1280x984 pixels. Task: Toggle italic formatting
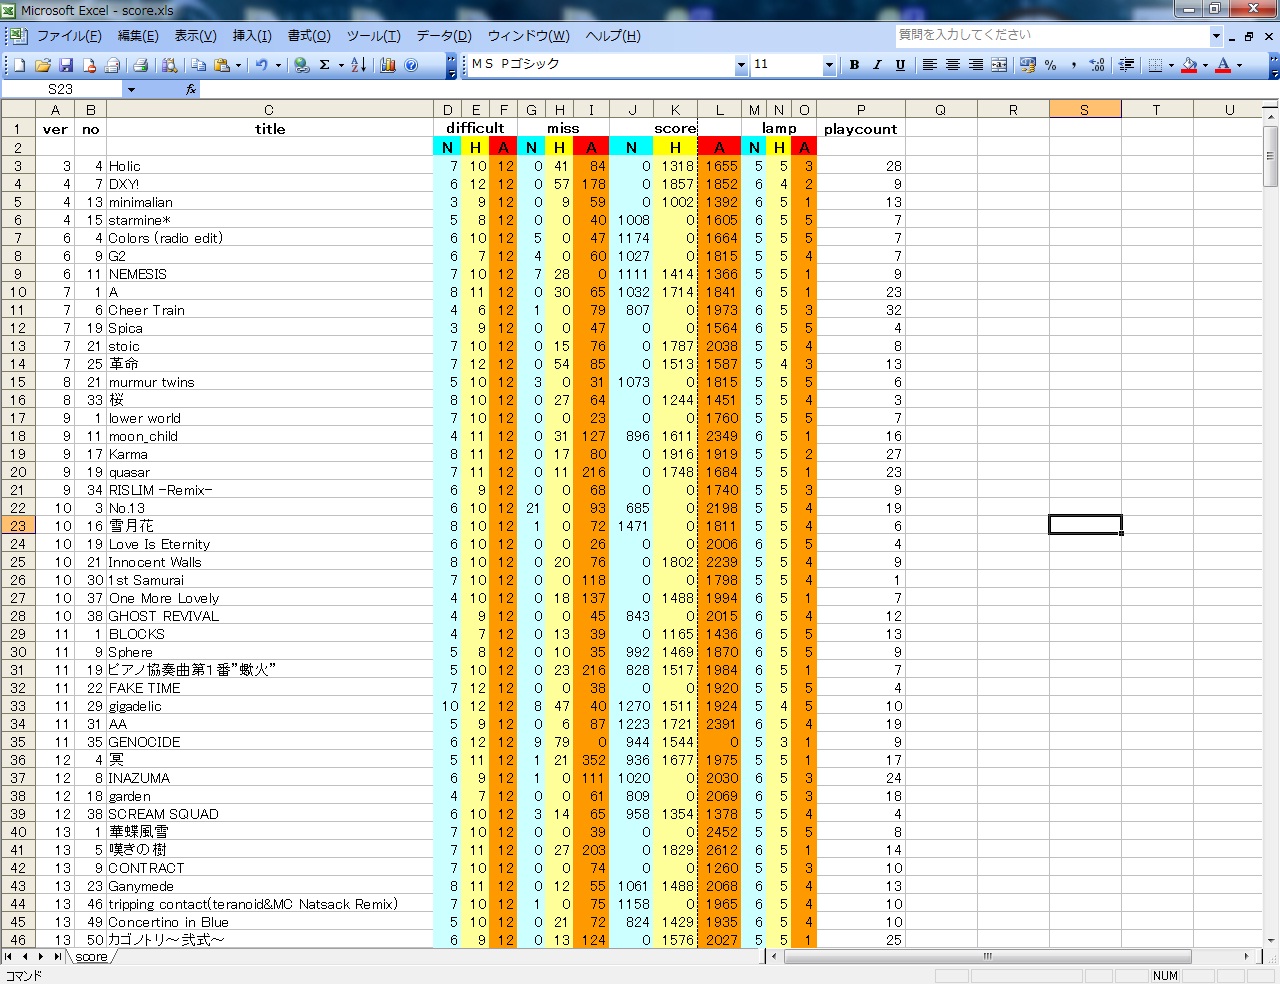877,65
